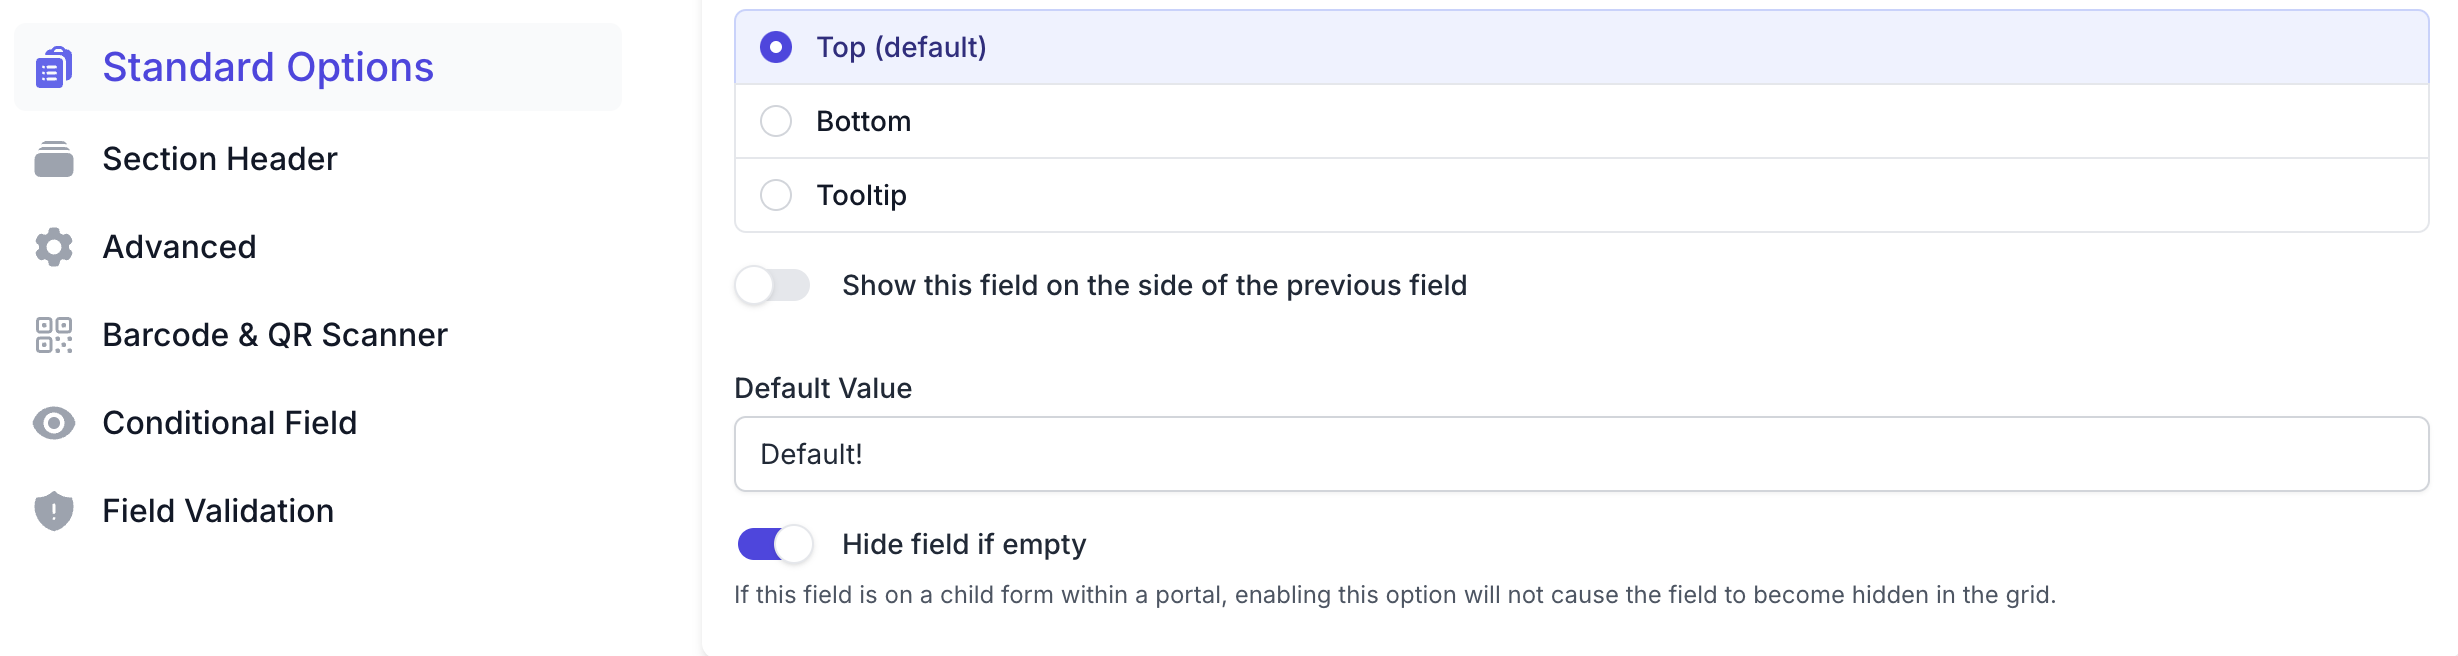Click the Hide field if empty label
The height and width of the screenshot is (656, 2458).
[963, 544]
